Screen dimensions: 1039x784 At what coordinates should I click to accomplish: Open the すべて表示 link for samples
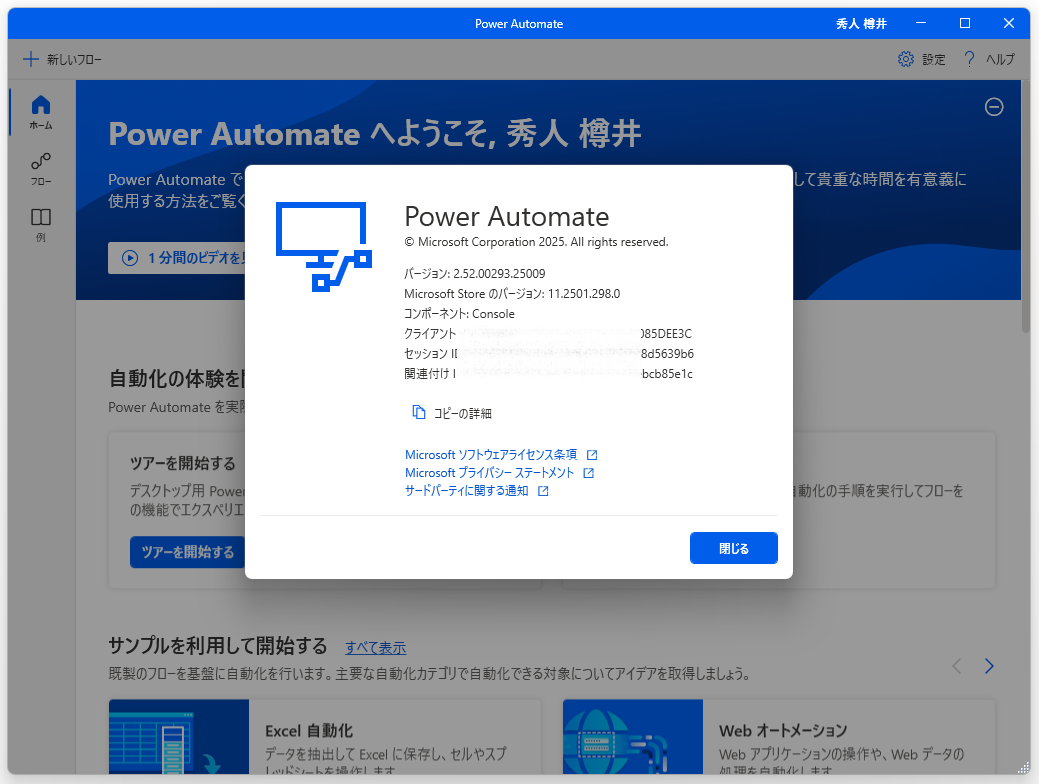coord(378,648)
